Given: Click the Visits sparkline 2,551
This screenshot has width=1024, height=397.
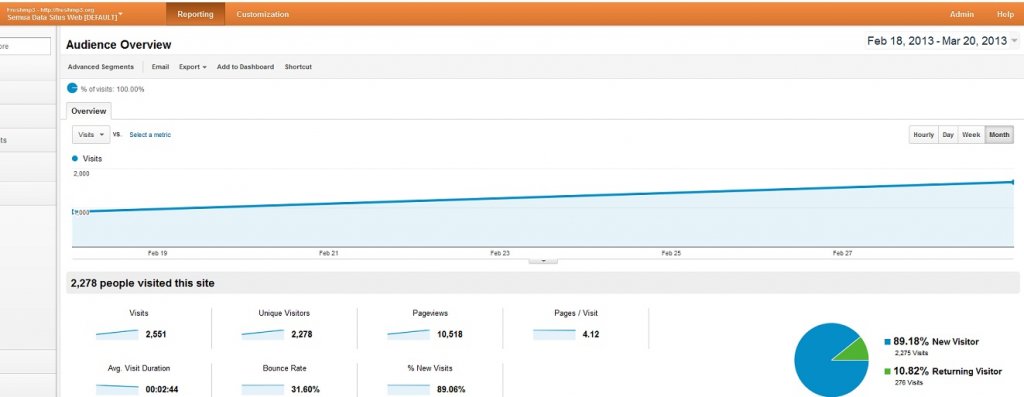Looking at the screenshot, I should point(118,334).
